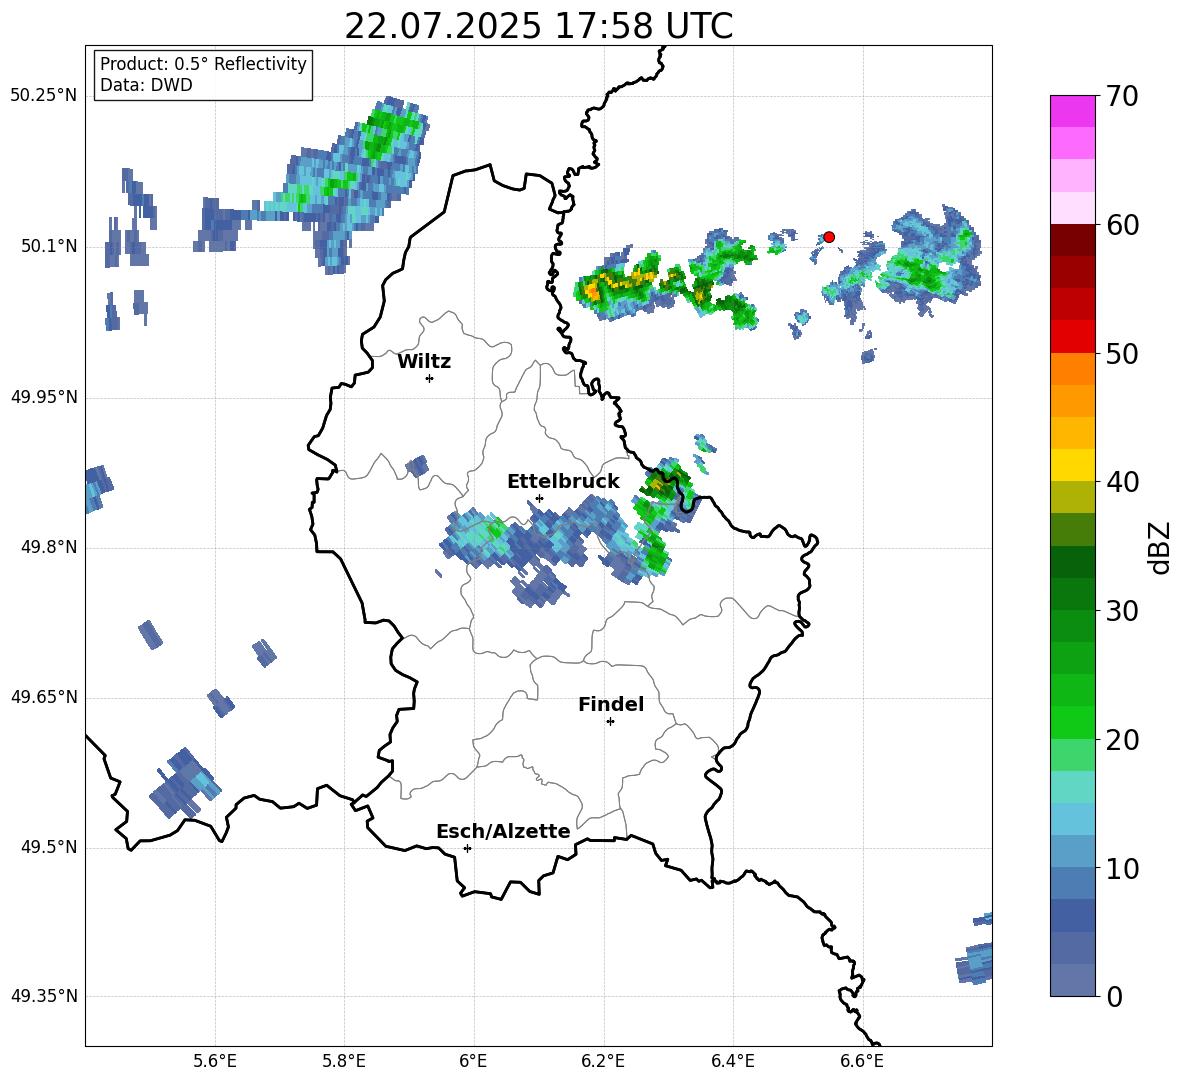Click the 49.95°N latitude label
The height and width of the screenshot is (1081, 1184).
click(44, 396)
